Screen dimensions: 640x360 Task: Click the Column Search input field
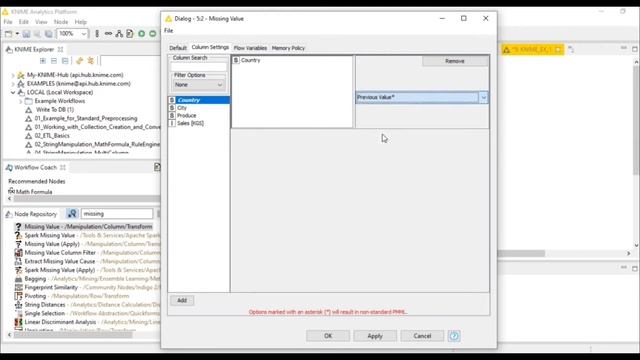(198, 67)
